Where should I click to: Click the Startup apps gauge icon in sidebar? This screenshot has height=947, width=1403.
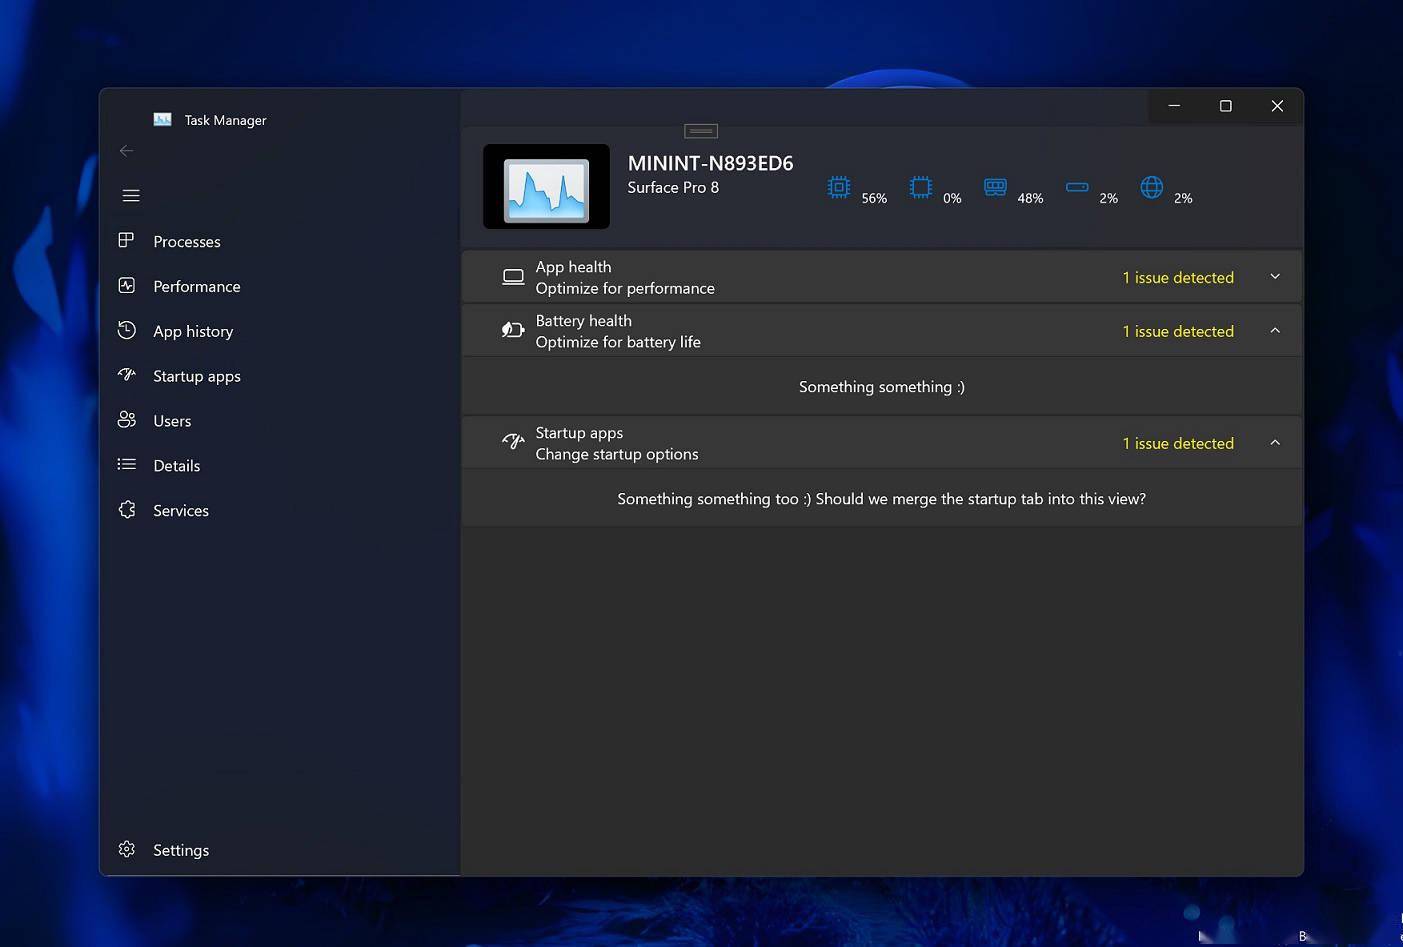tap(126, 375)
